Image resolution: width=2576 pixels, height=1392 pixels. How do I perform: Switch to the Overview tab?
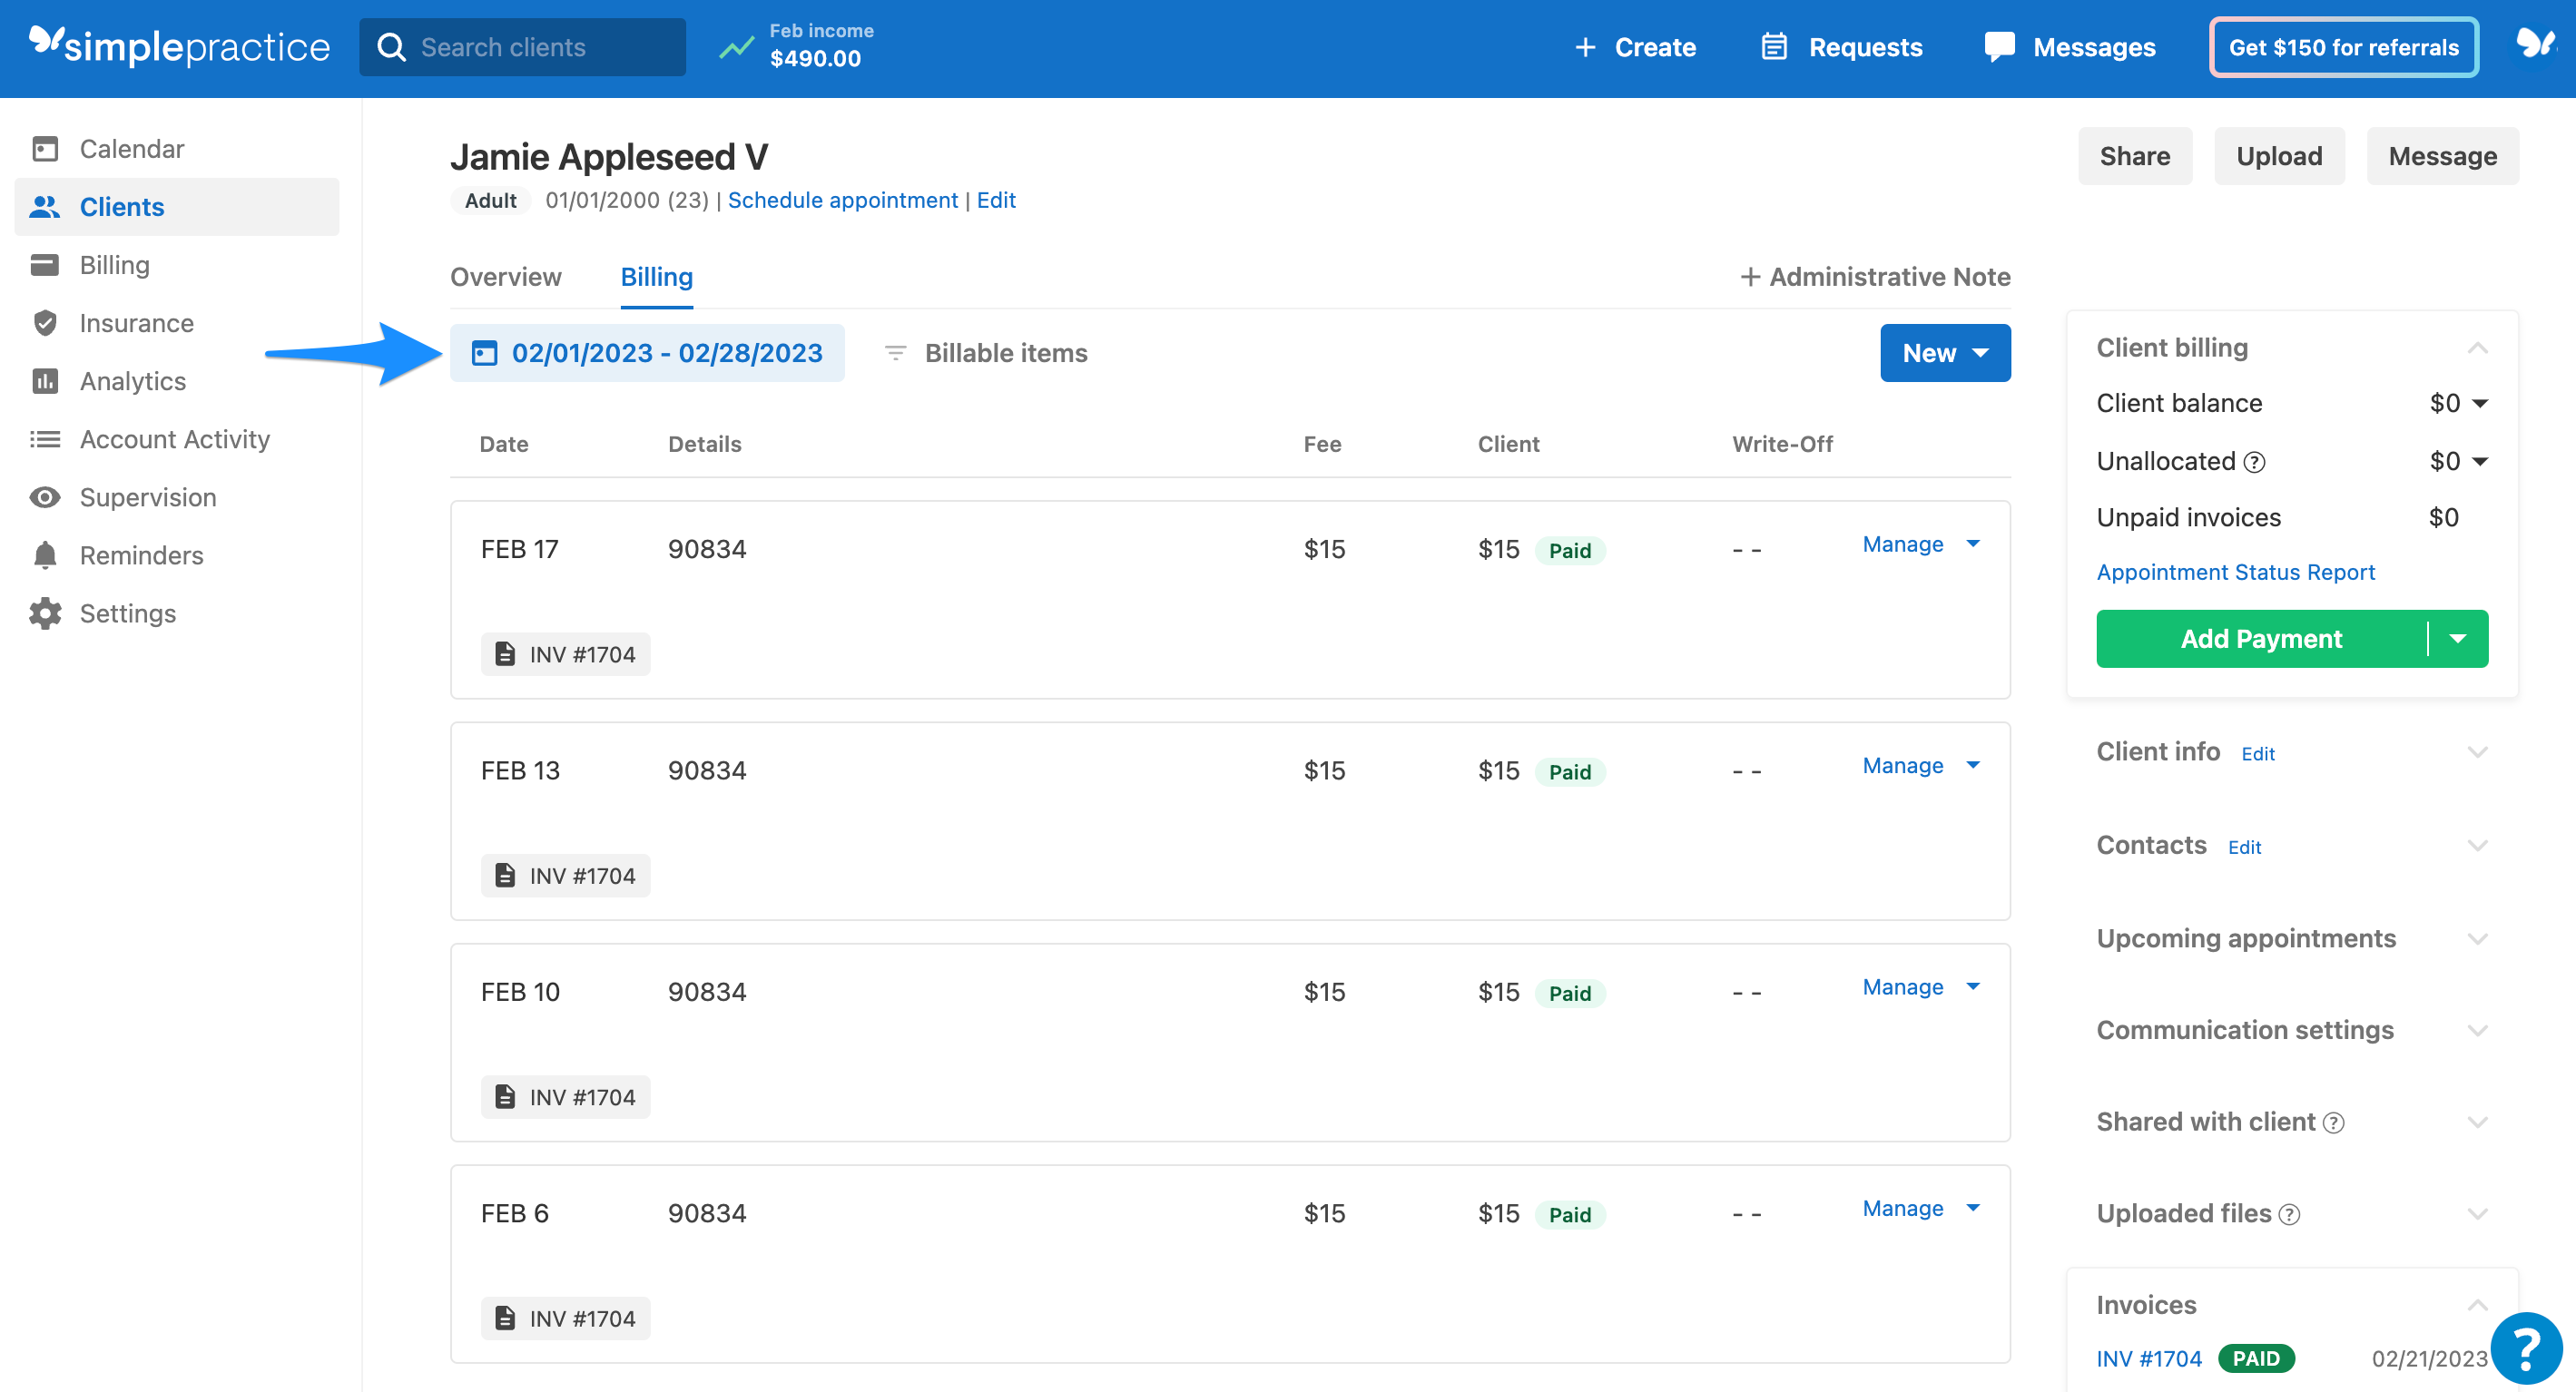[x=506, y=277]
